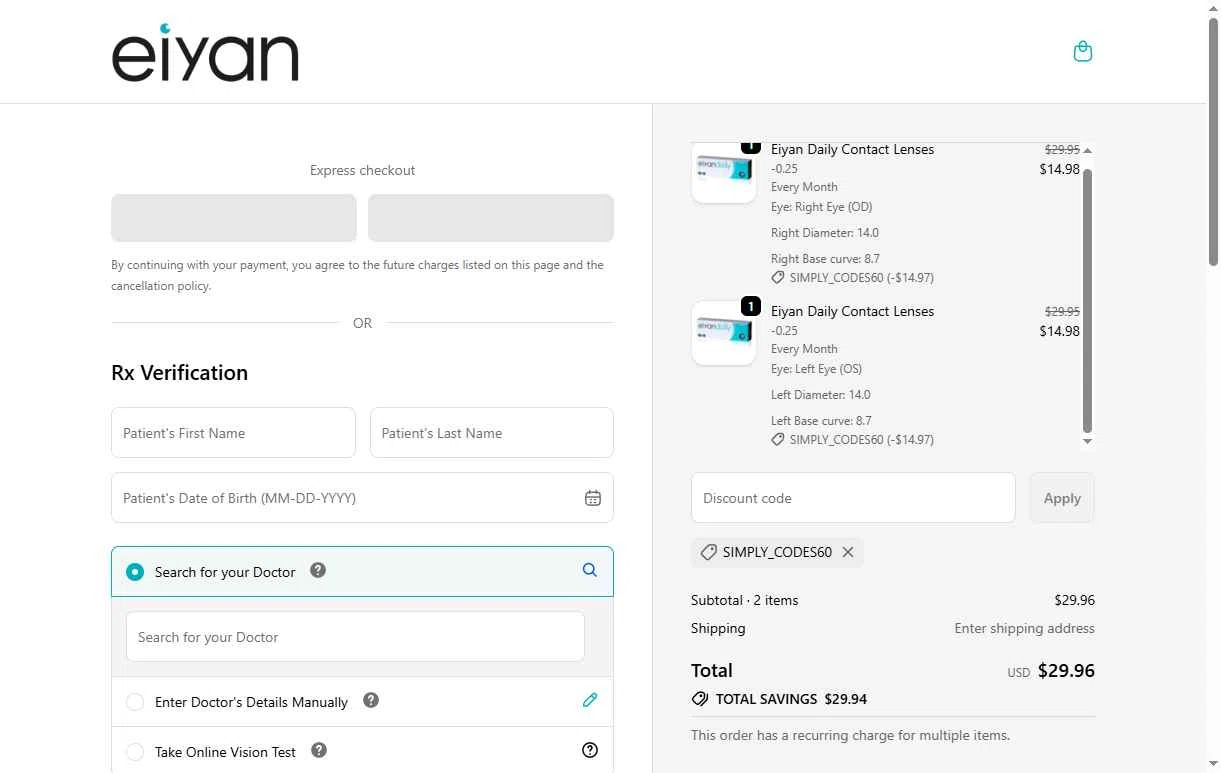Click the Total amount $29.96

(1066, 671)
